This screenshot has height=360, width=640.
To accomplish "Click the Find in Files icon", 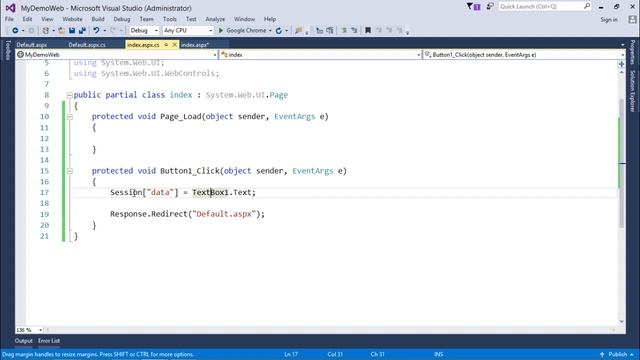I will (x=298, y=31).
